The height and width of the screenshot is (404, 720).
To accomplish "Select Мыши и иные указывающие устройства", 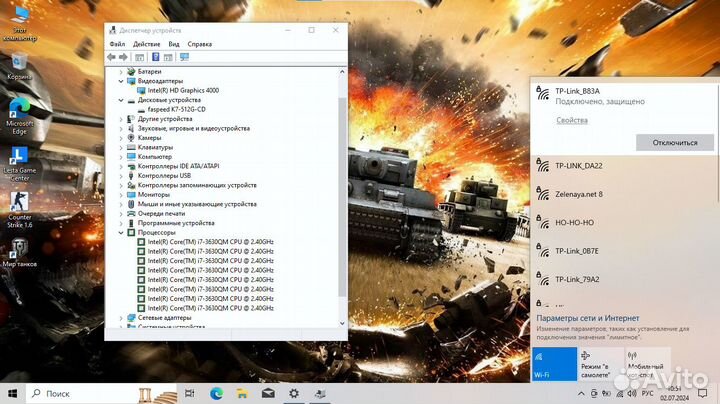I will [197, 204].
